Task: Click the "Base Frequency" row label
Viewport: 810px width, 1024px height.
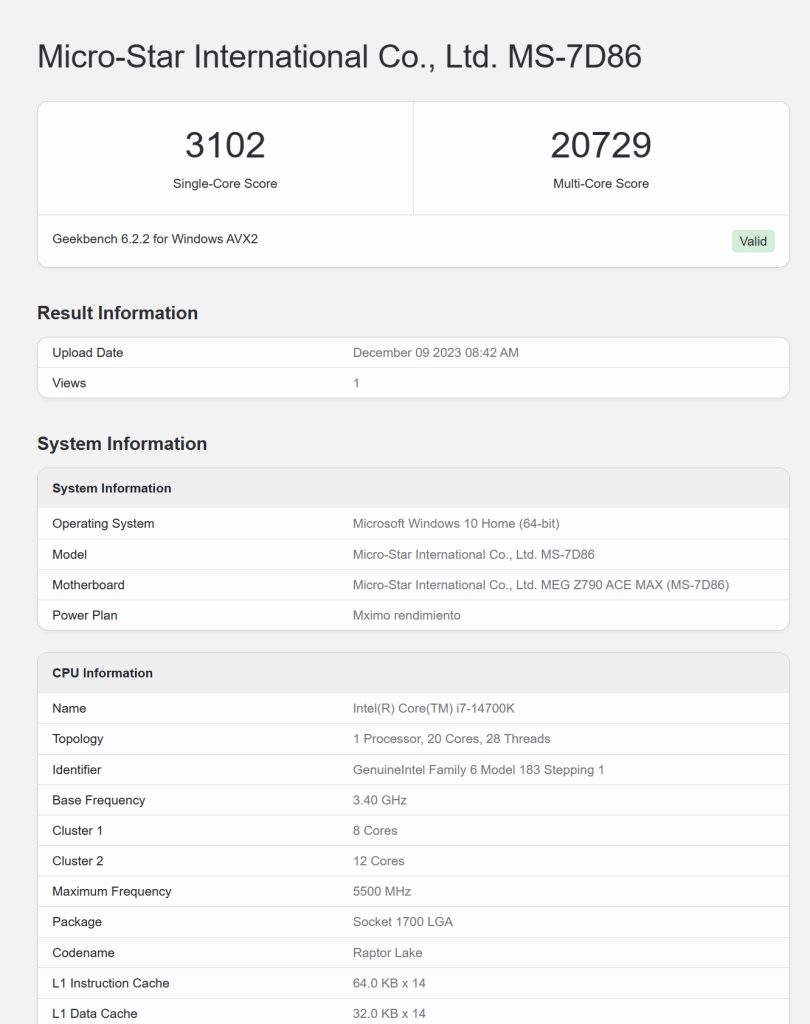Action: click(x=99, y=800)
